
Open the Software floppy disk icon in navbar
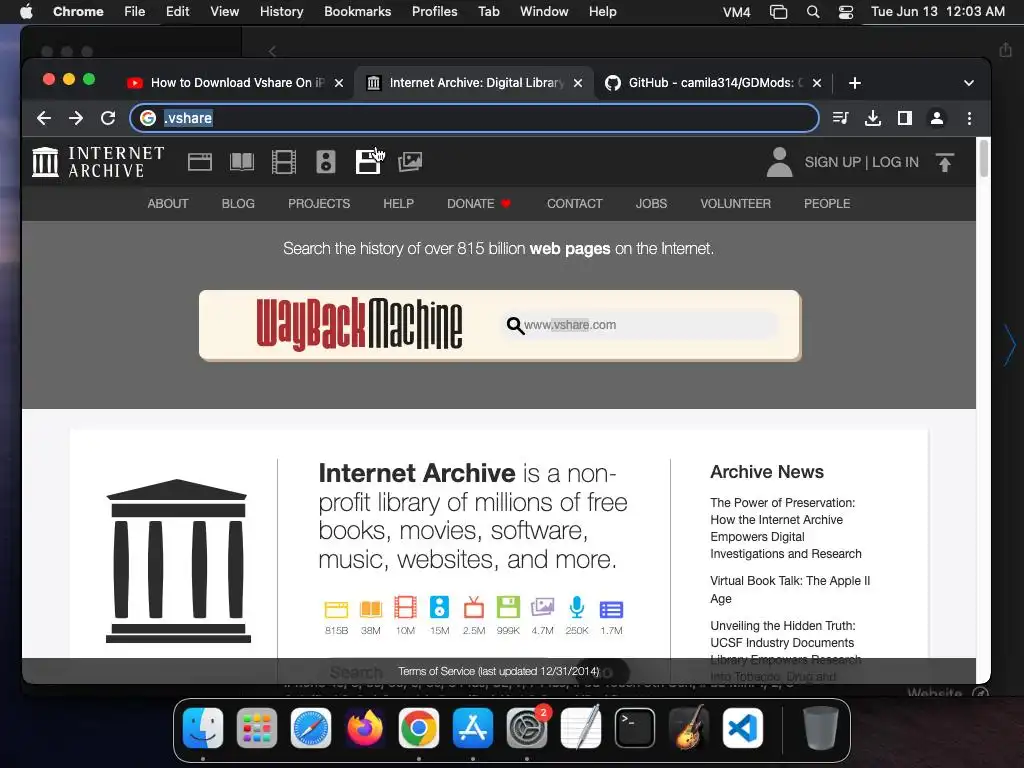pos(368,161)
